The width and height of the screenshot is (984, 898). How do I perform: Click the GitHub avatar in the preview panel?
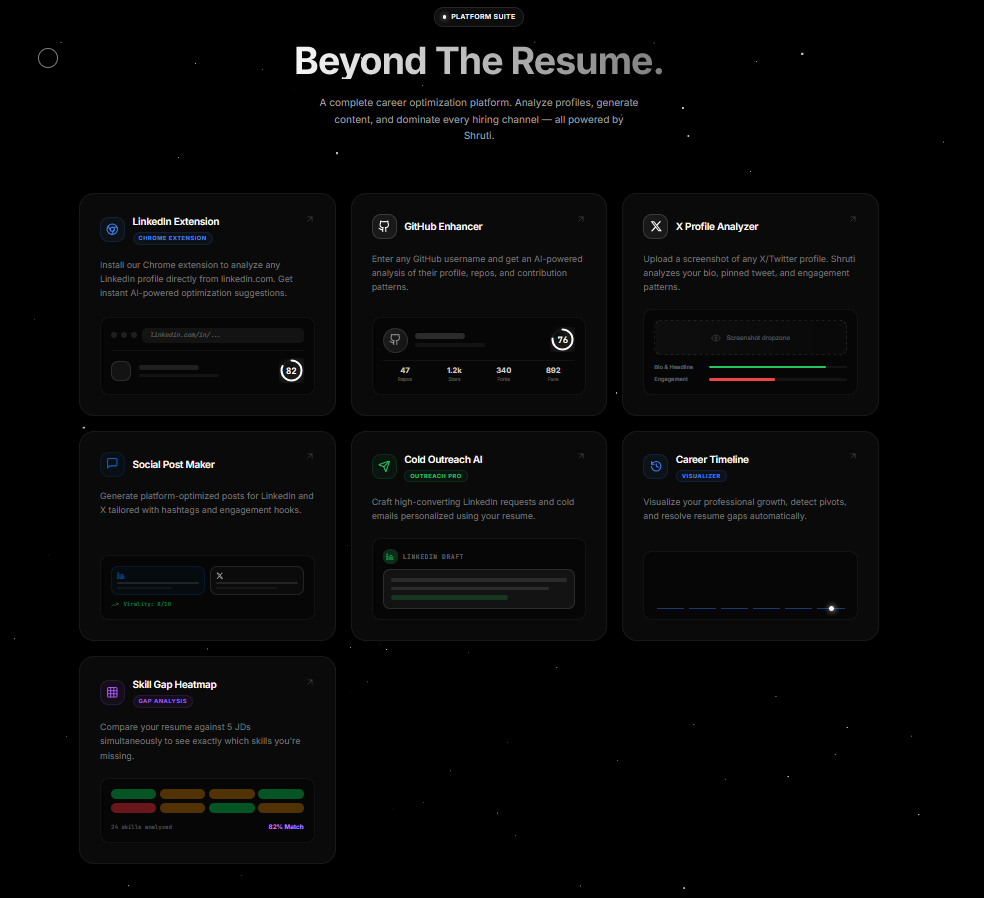pos(395,340)
